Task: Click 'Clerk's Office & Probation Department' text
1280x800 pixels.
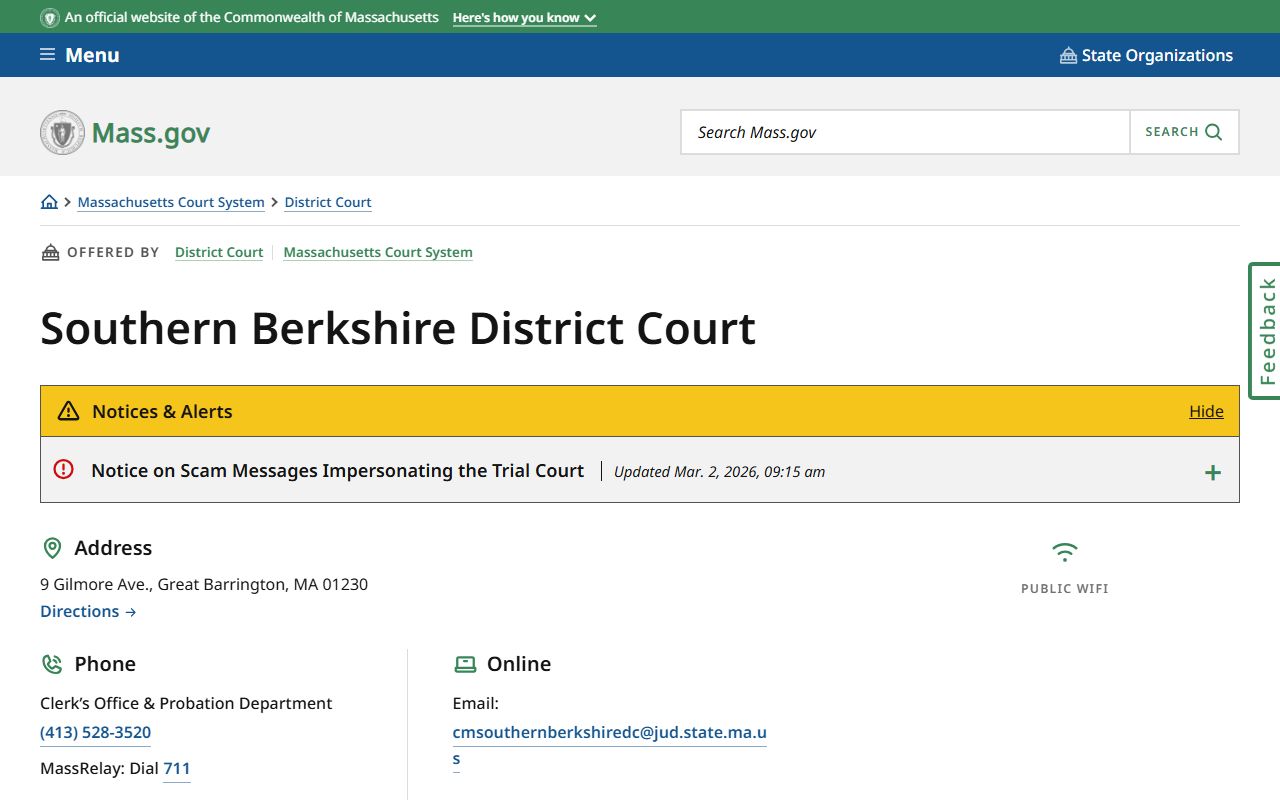Action: tap(186, 703)
